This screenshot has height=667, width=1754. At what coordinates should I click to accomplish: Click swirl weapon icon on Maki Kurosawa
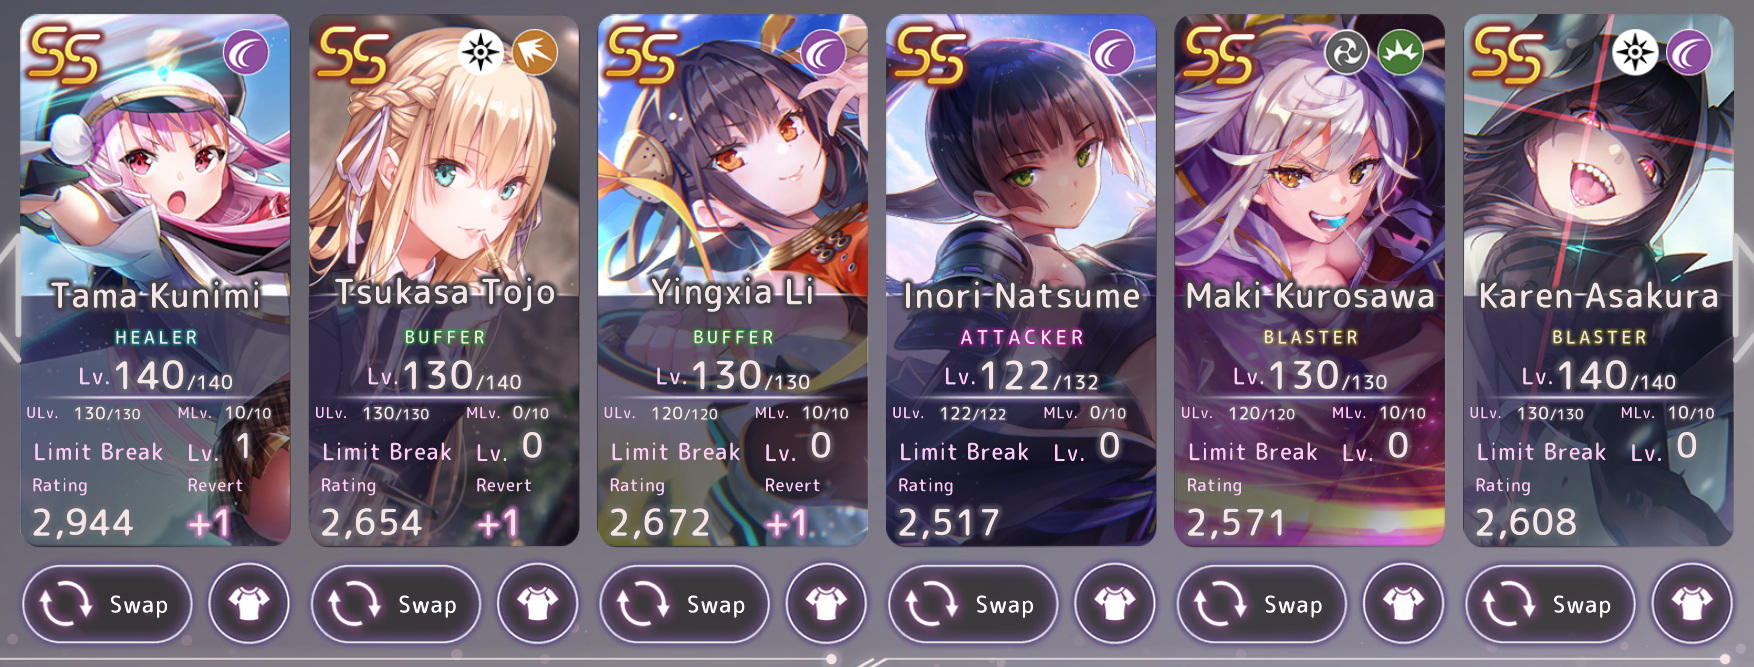1347,52
